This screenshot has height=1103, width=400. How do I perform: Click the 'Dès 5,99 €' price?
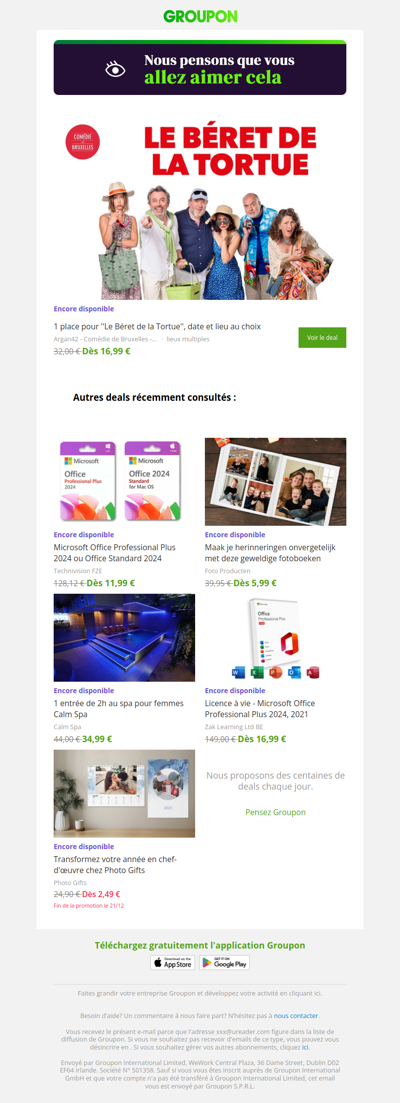[x=254, y=582]
